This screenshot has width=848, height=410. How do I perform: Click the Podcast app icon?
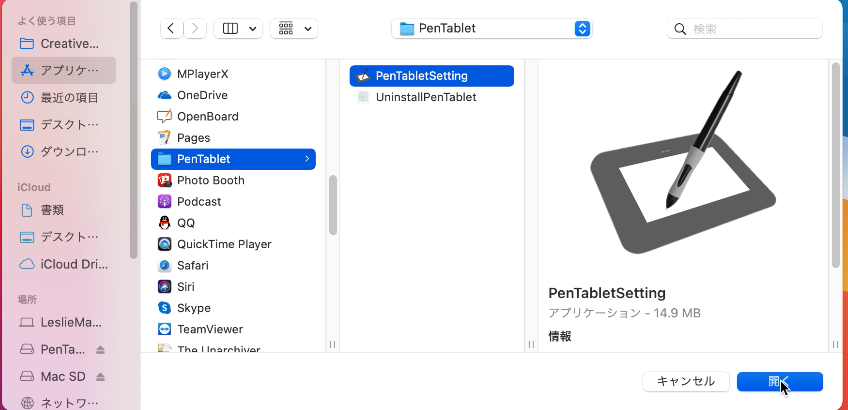pyautogui.click(x=164, y=202)
